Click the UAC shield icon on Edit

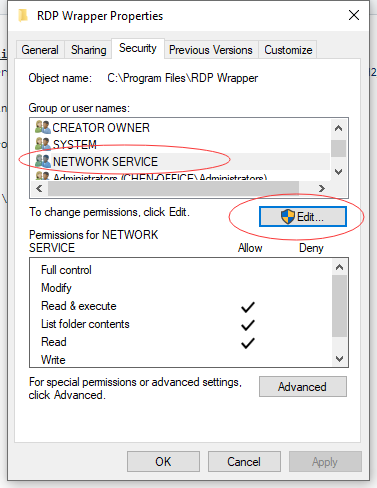tap(288, 217)
